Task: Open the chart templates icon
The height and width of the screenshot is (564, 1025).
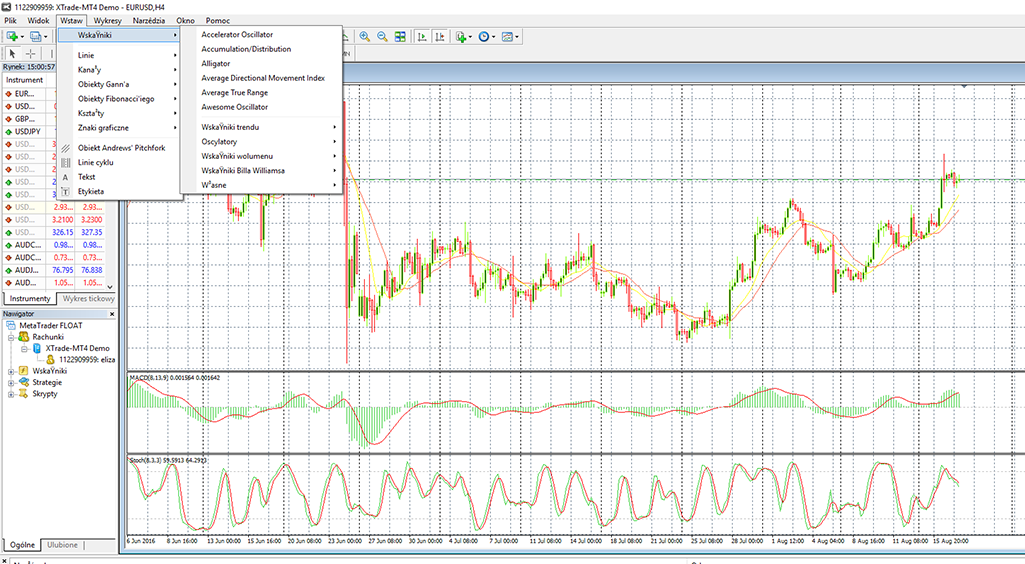Action: [x=509, y=37]
